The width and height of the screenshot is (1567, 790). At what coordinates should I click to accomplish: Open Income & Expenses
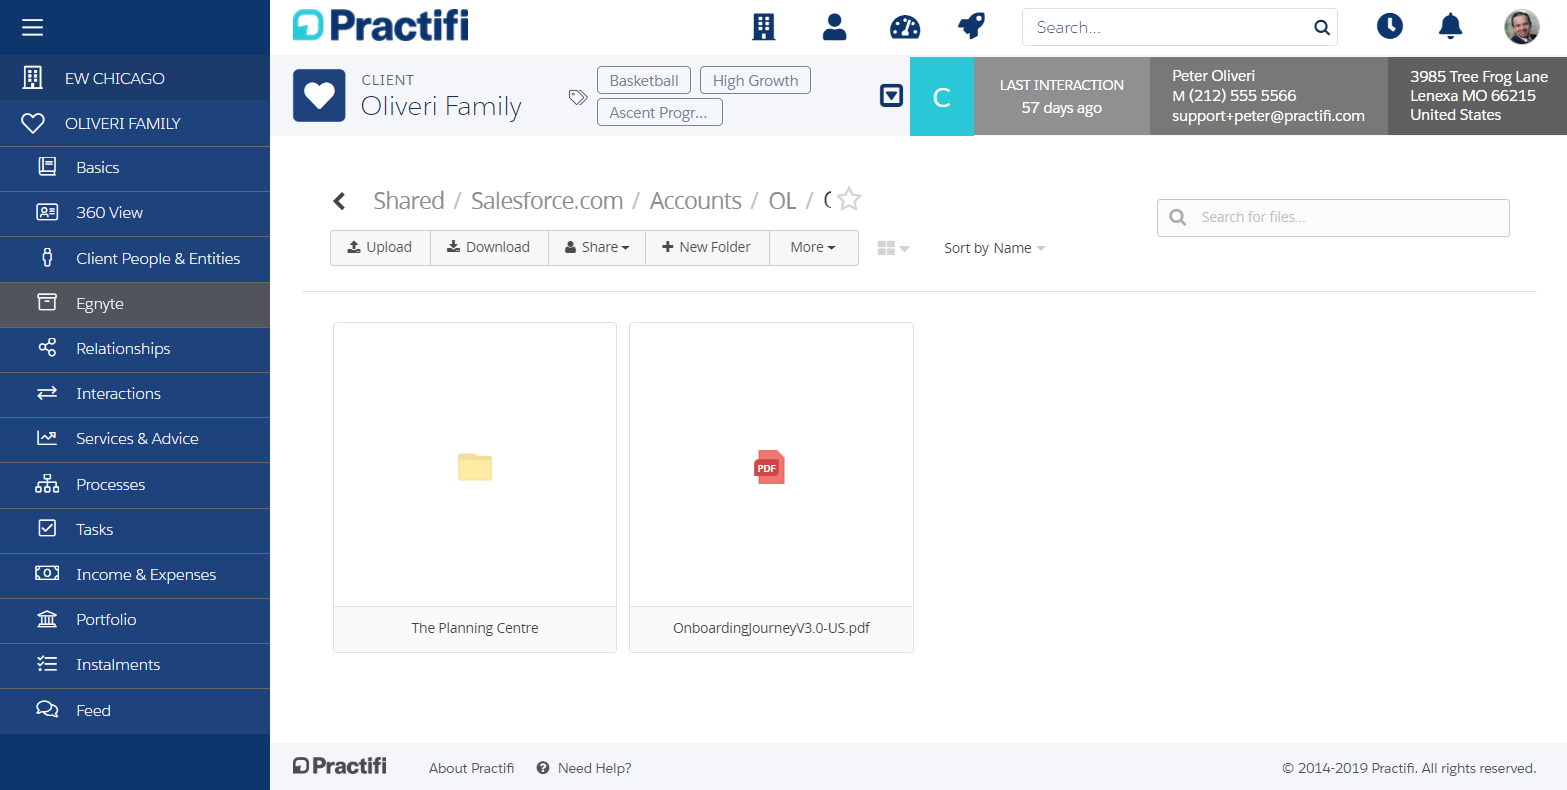135,575
